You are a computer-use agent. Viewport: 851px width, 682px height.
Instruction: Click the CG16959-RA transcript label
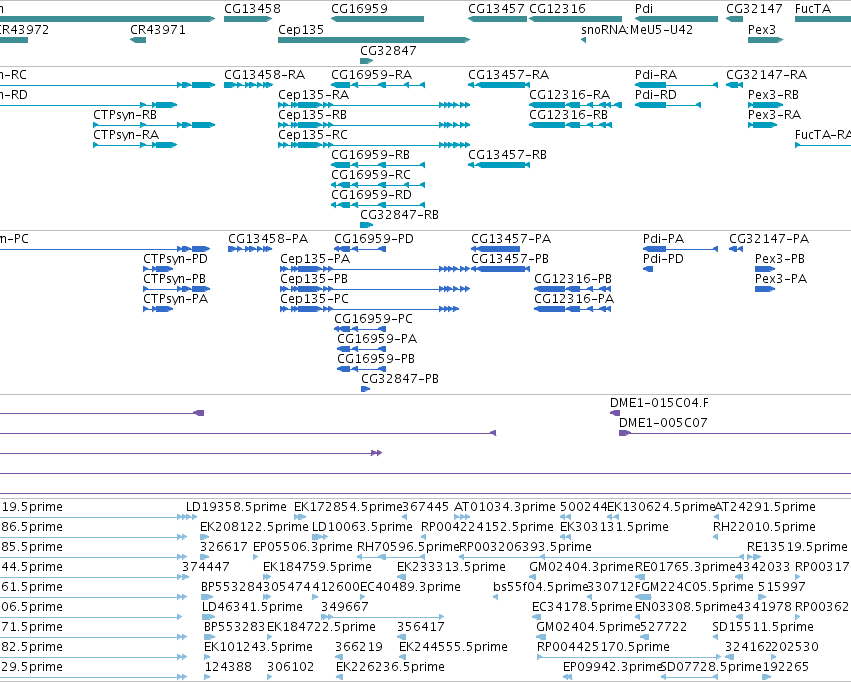coord(371,74)
